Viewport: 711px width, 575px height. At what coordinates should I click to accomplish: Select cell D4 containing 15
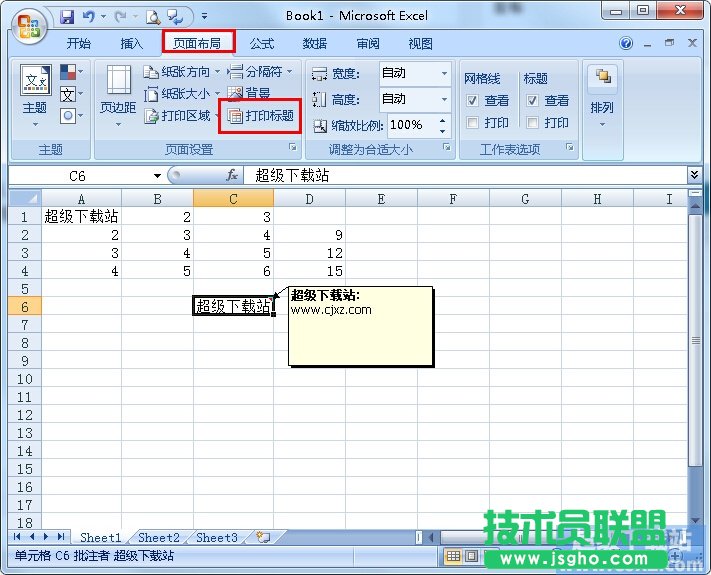pyautogui.click(x=310, y=271)
